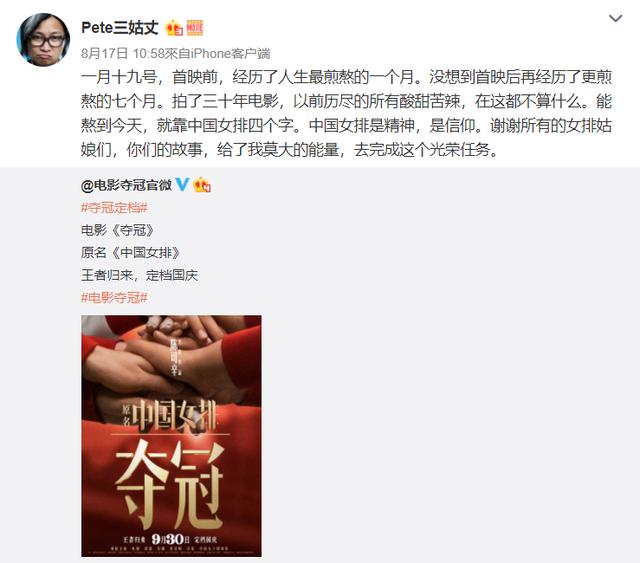Click the 电影《夺冠》 line in repost
640x563 pixels.
[118, 230]
